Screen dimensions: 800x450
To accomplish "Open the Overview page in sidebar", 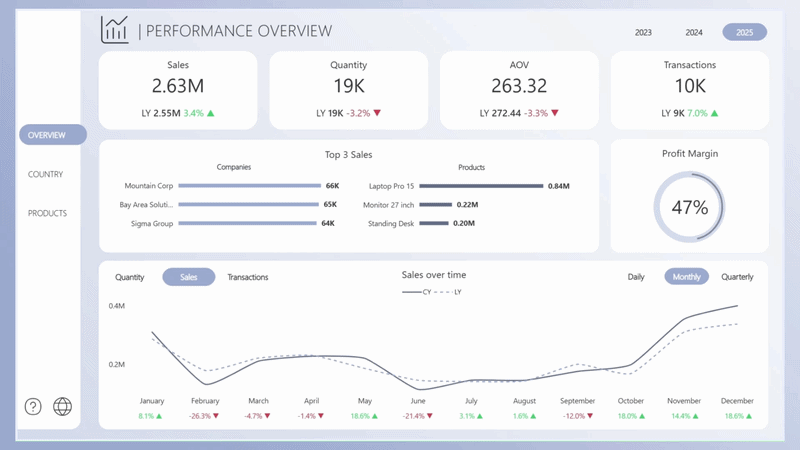I will click(53, 135).
